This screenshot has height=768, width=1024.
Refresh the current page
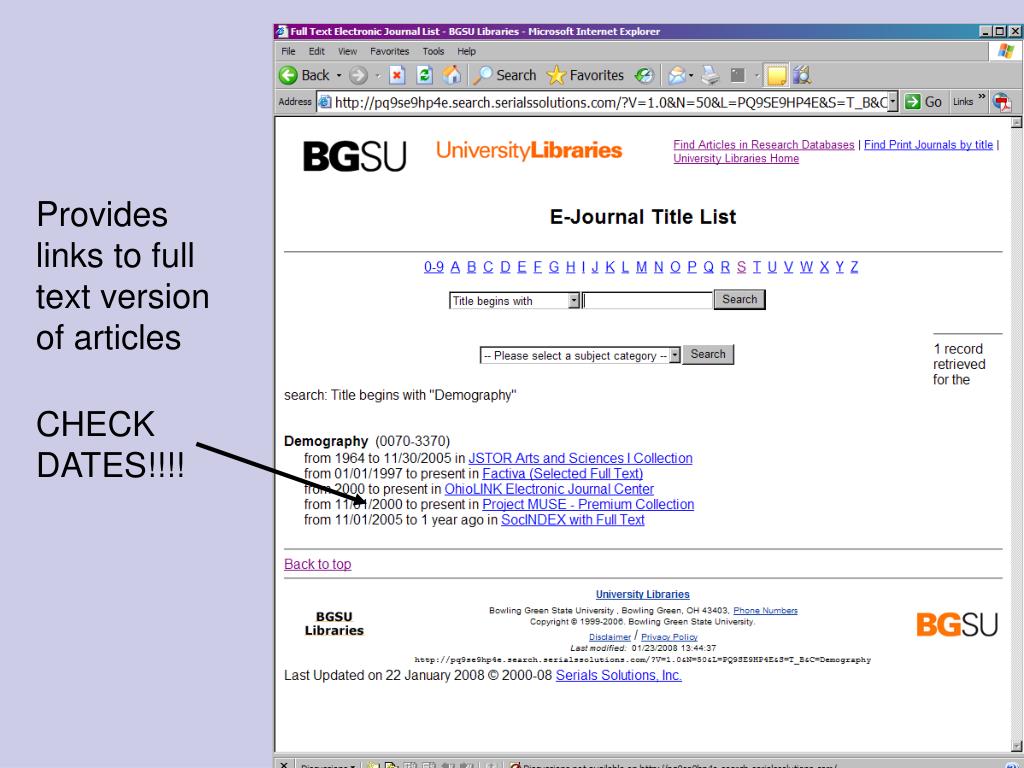(x=424, y=76)
